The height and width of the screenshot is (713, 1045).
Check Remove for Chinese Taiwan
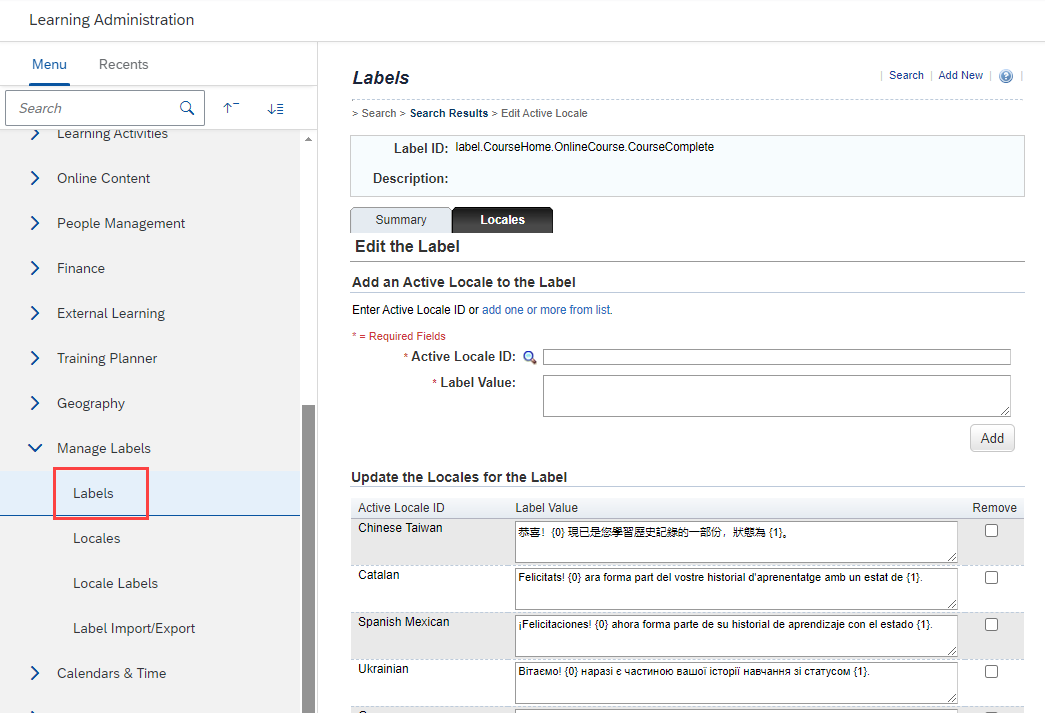(991, 530)
